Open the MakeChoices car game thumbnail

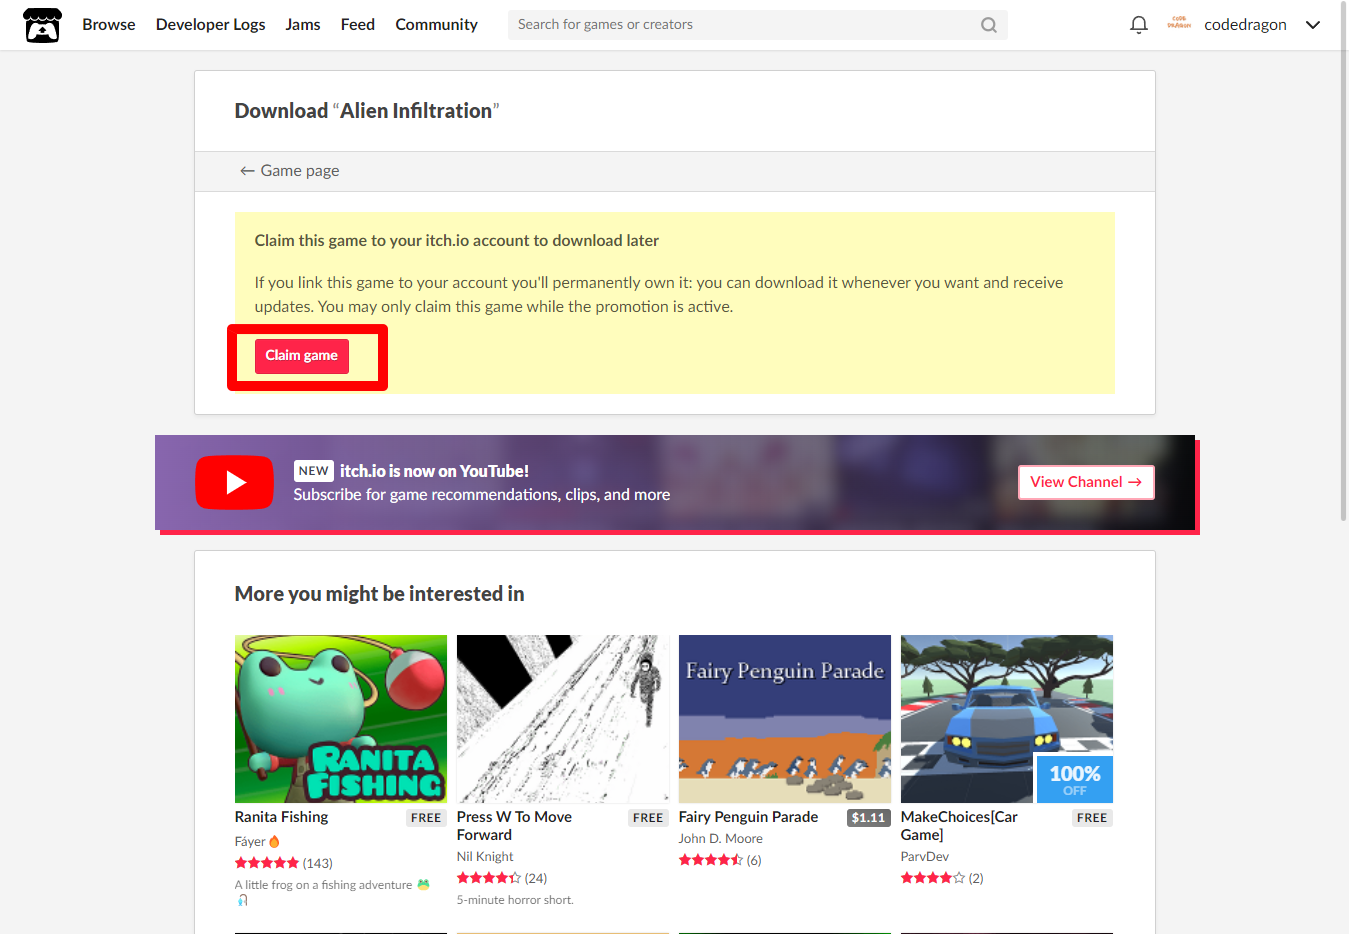(x=1007, y=719)
